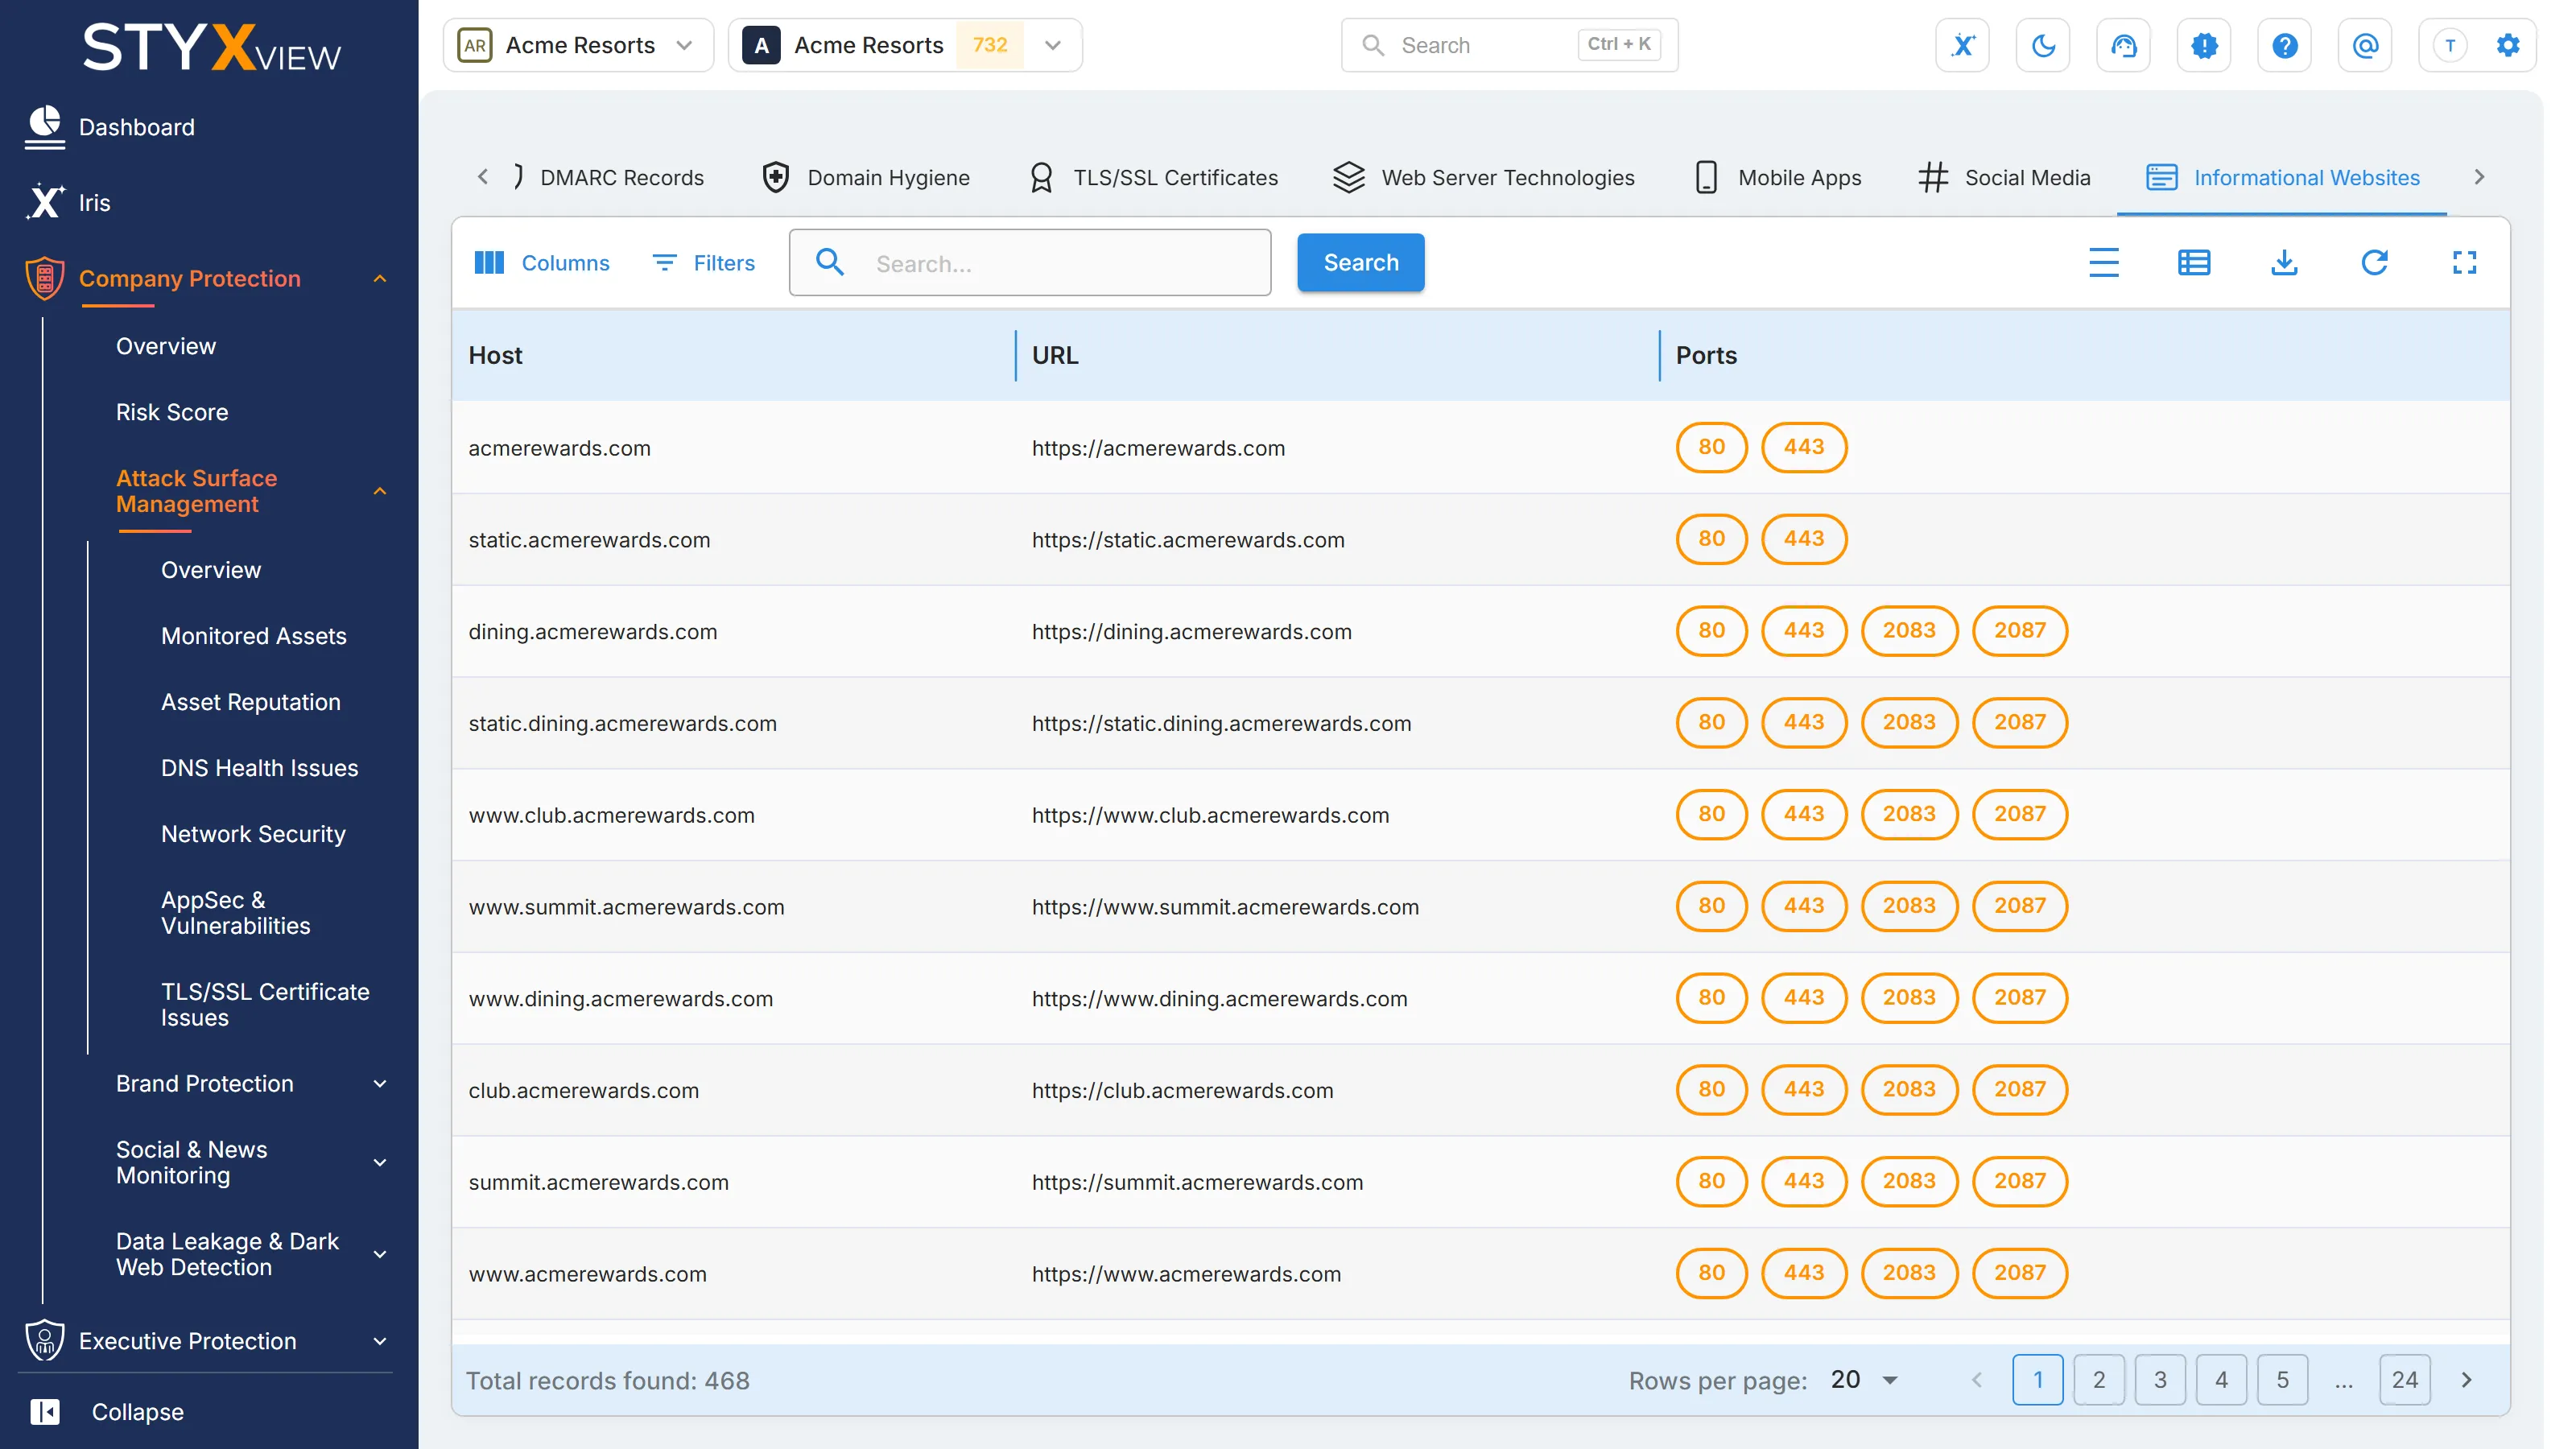Collapse the sidebar

tap(108, 1411)
